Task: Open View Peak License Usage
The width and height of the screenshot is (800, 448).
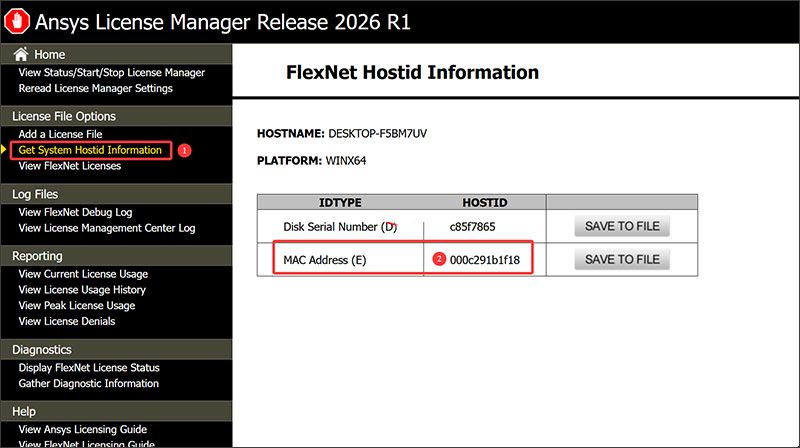Action: pyautogui.click(x=77, y=306)
